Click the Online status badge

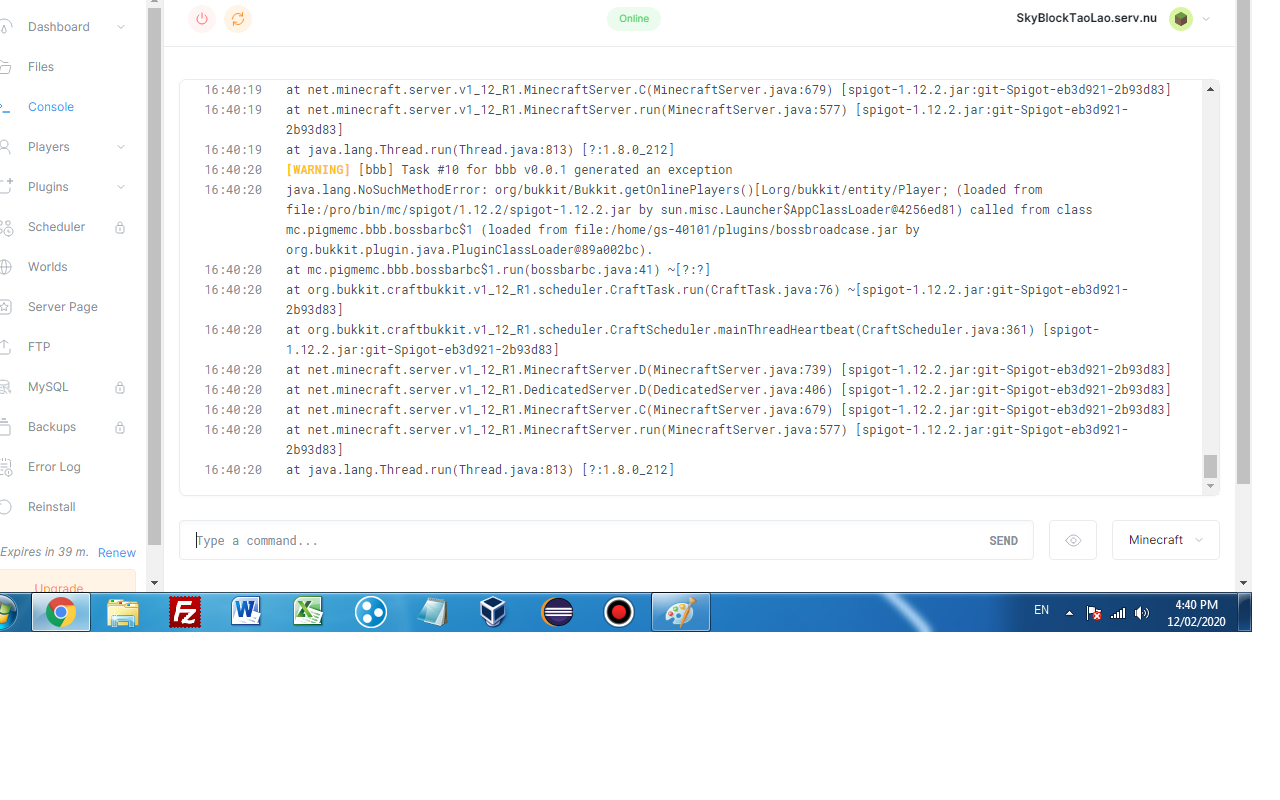click(634, 19)
